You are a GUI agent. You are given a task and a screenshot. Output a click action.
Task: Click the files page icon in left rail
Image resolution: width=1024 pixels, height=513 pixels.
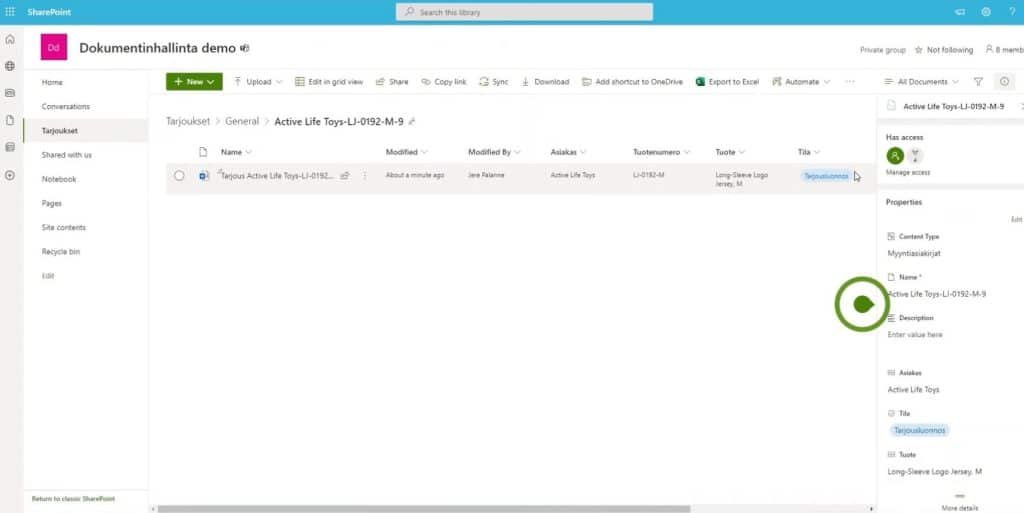10,121
